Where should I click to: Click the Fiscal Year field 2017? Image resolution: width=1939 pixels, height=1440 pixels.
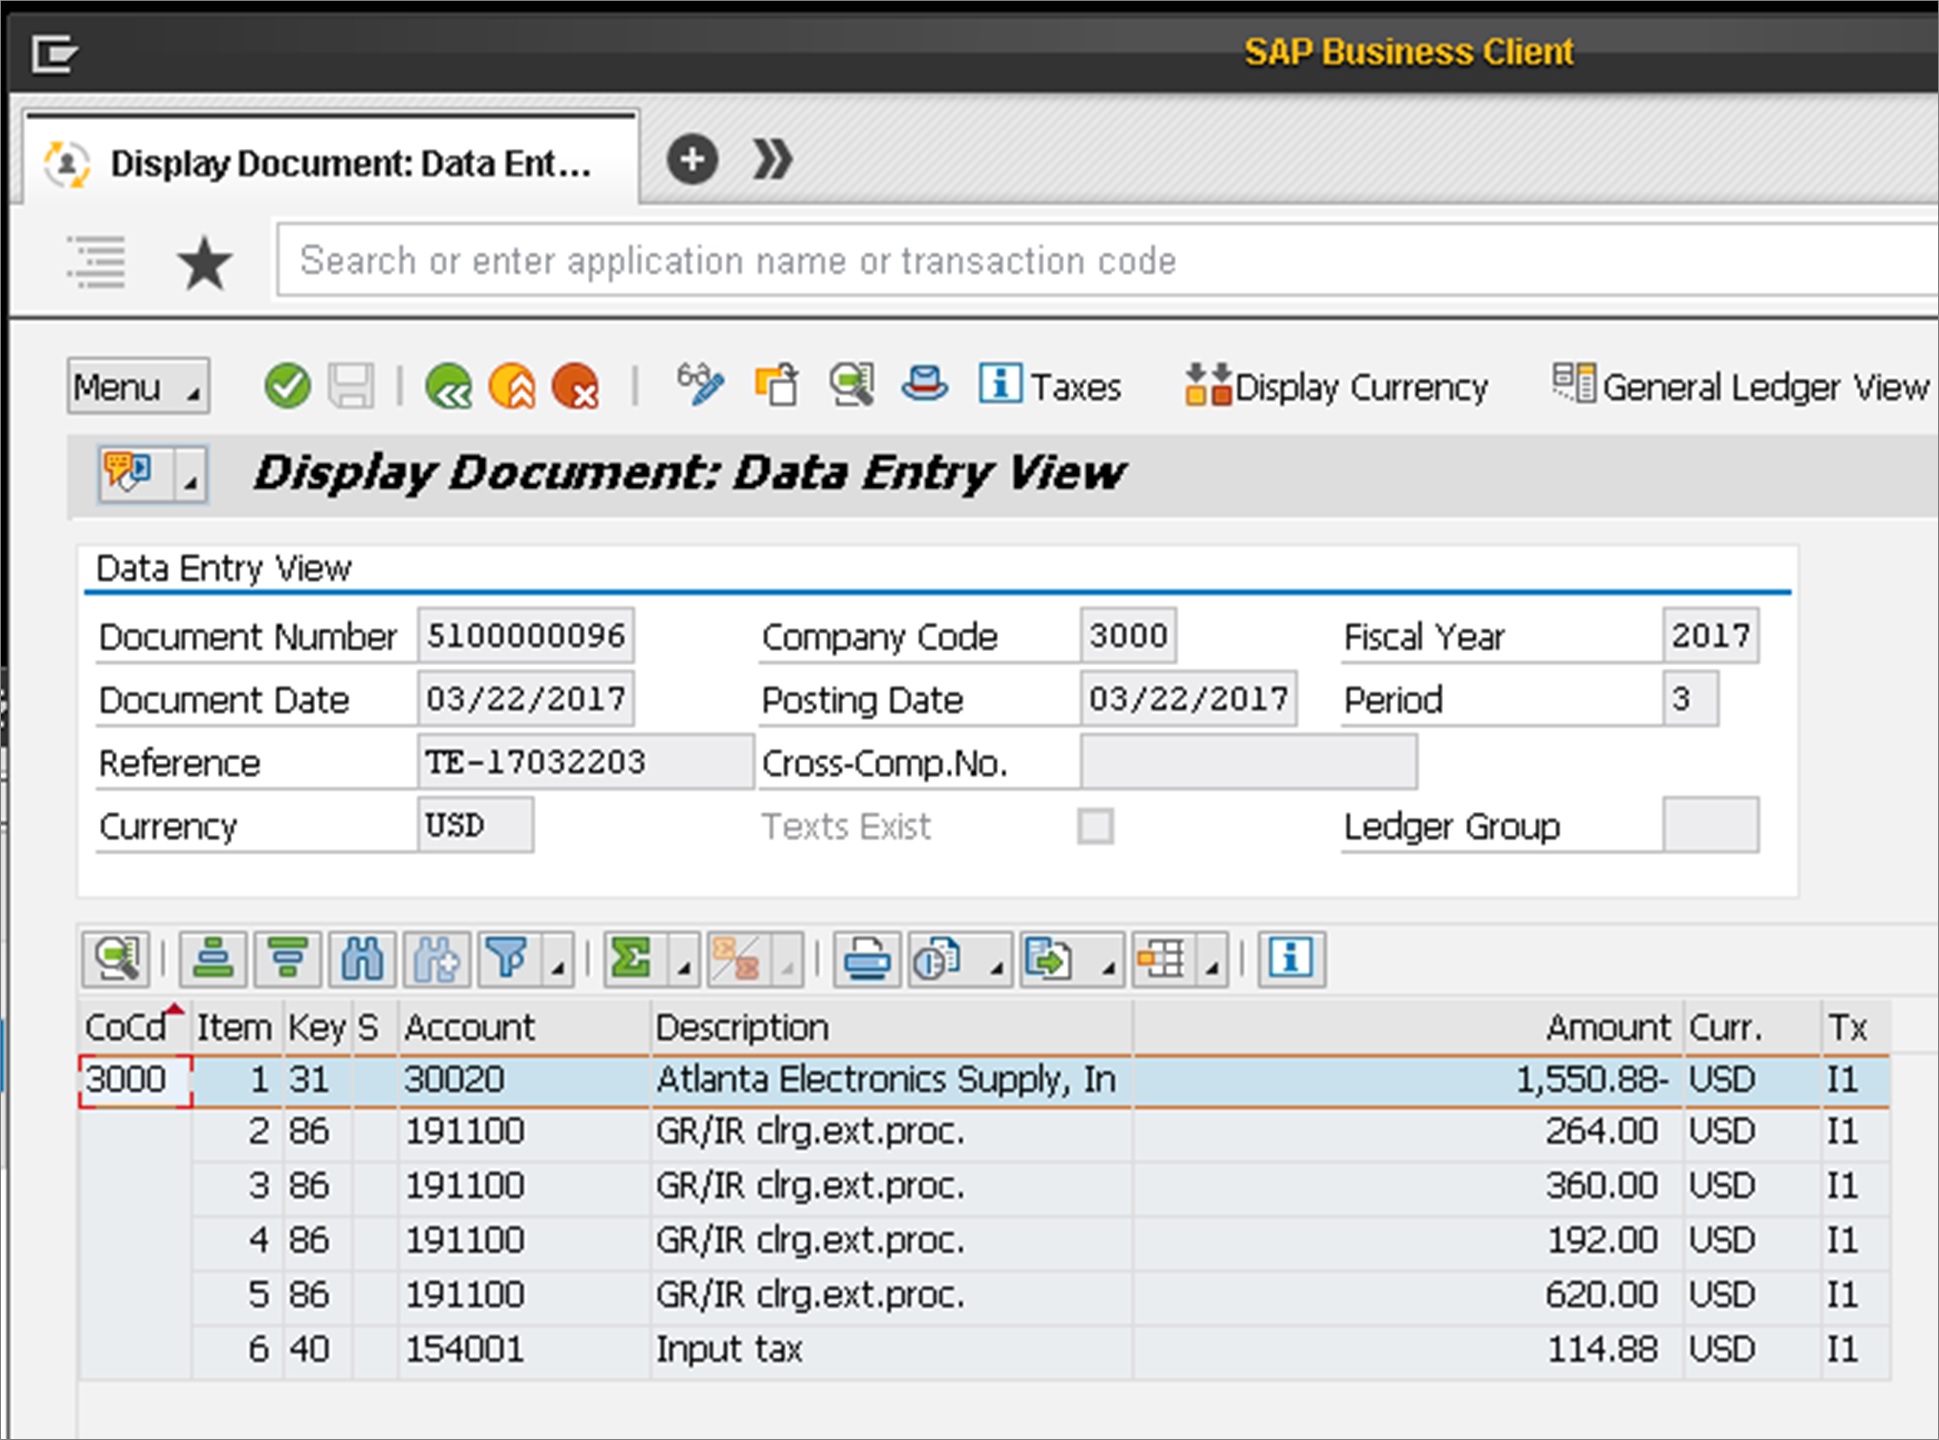[1710, 635]
